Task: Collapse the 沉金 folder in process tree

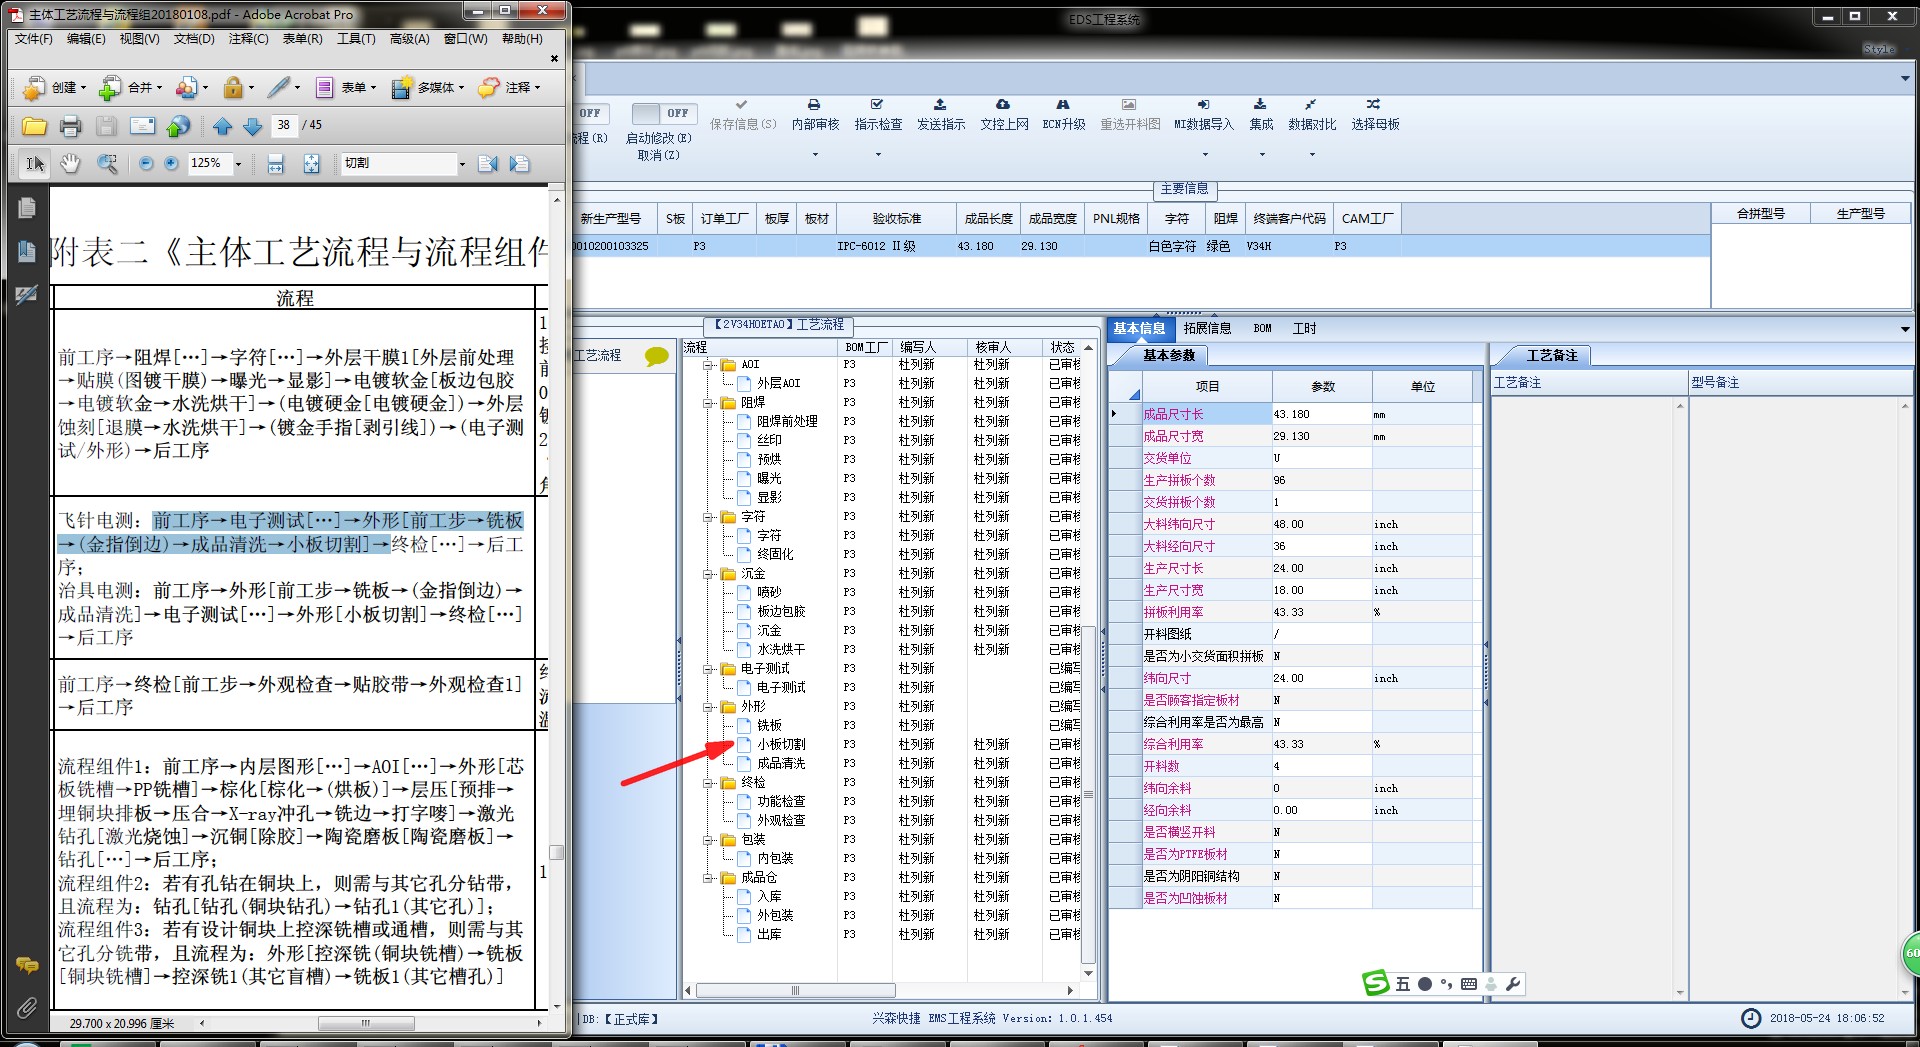Action: 708,574
